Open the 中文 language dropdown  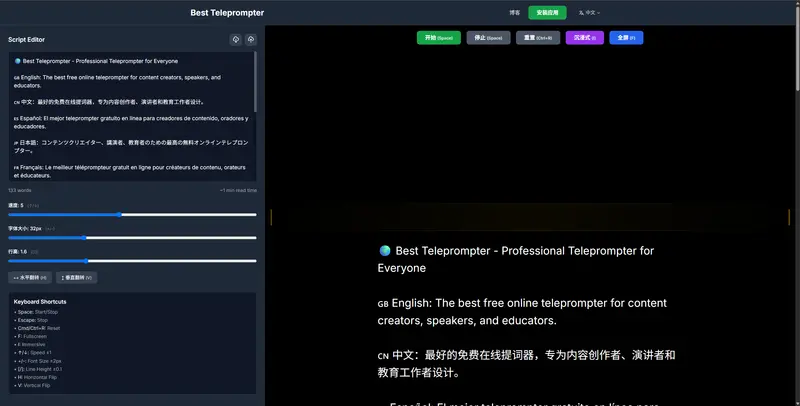pyautogui.click(x=589, y=13)
